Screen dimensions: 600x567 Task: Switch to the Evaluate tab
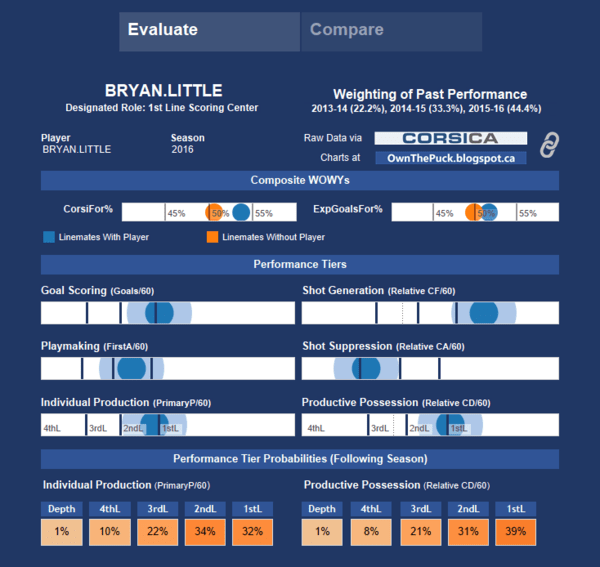tap(209, 30)
